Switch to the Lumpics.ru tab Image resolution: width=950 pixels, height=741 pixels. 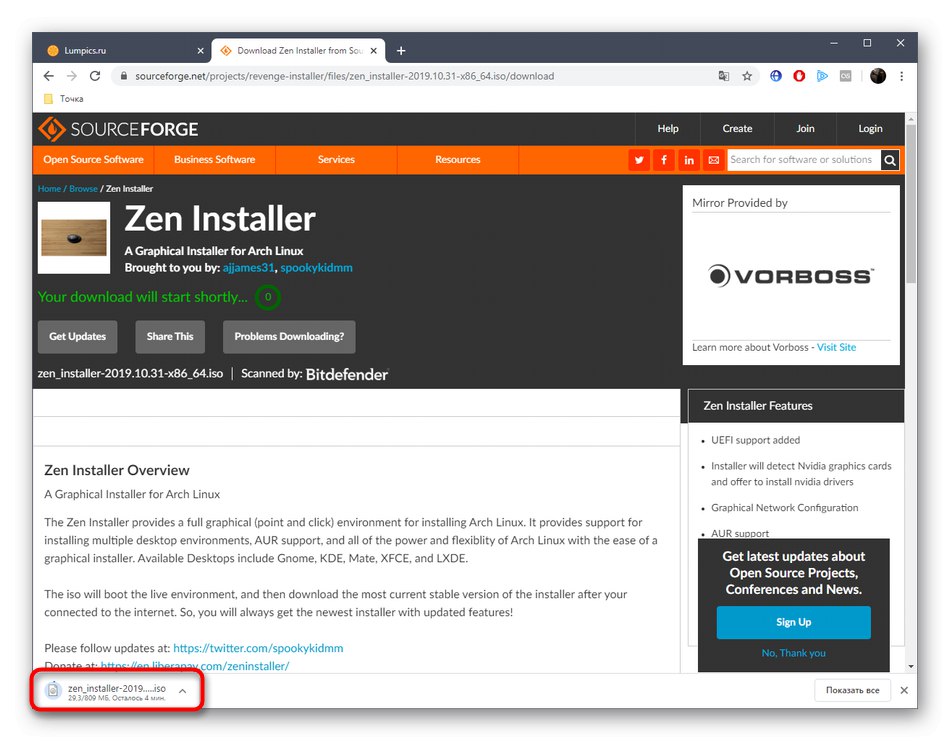point(124,51)
